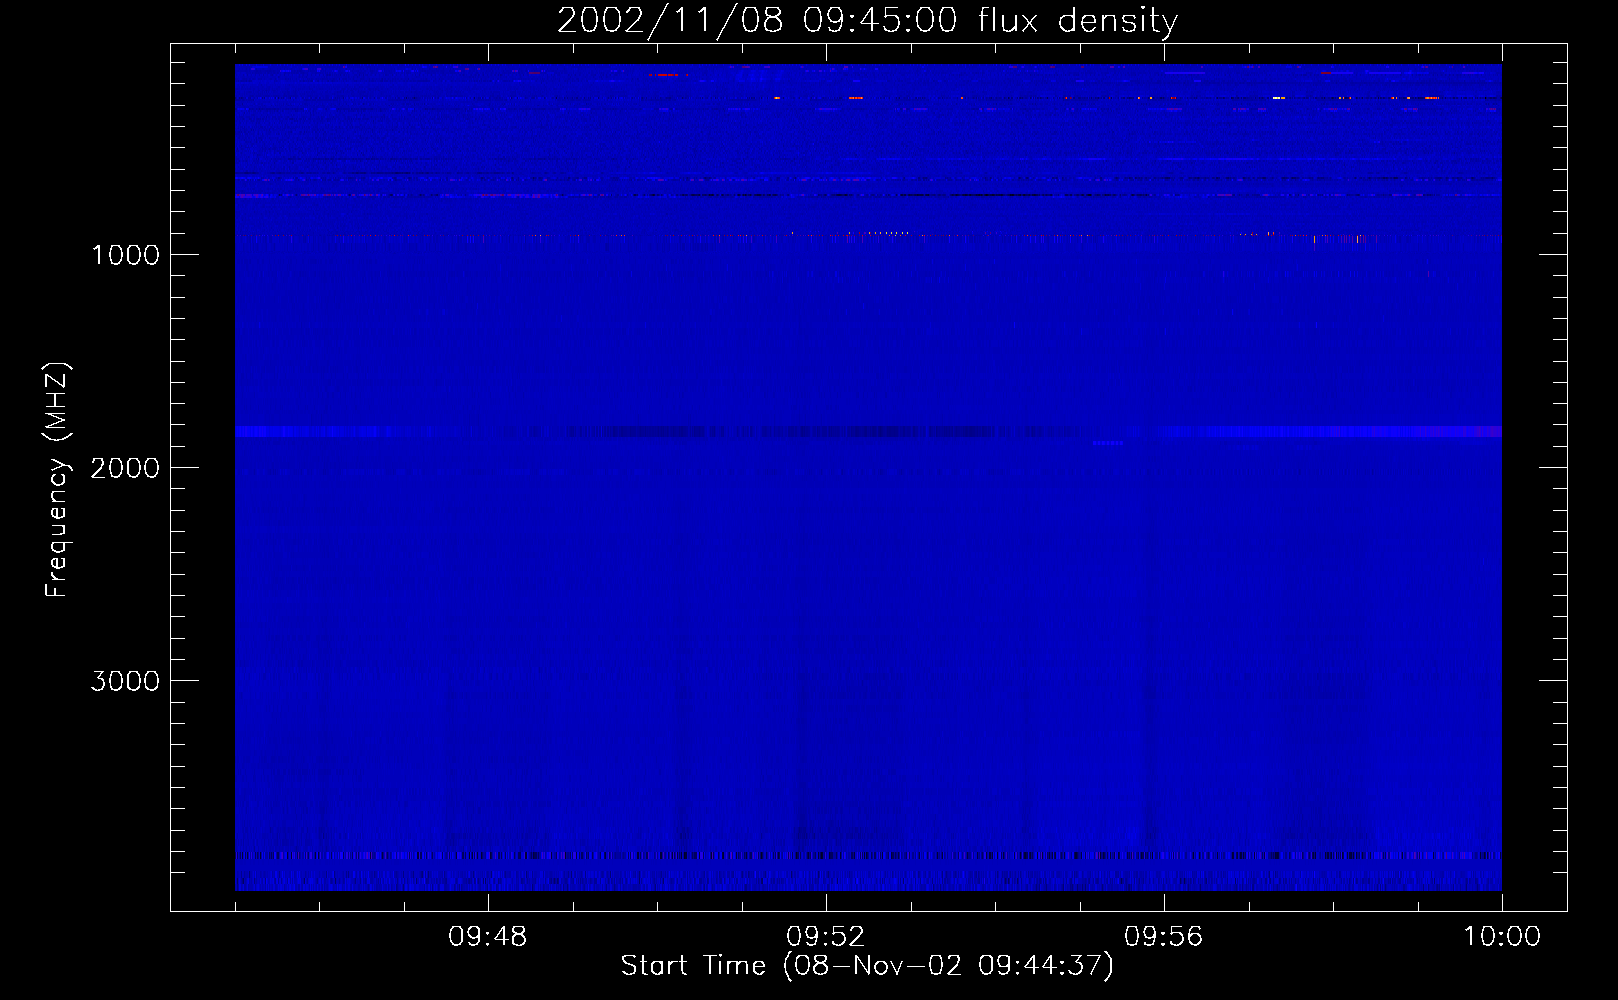Click the 1000 frequency tick label
Viewport: 1618px width, 1000px height.
click(x=125, y=255)
